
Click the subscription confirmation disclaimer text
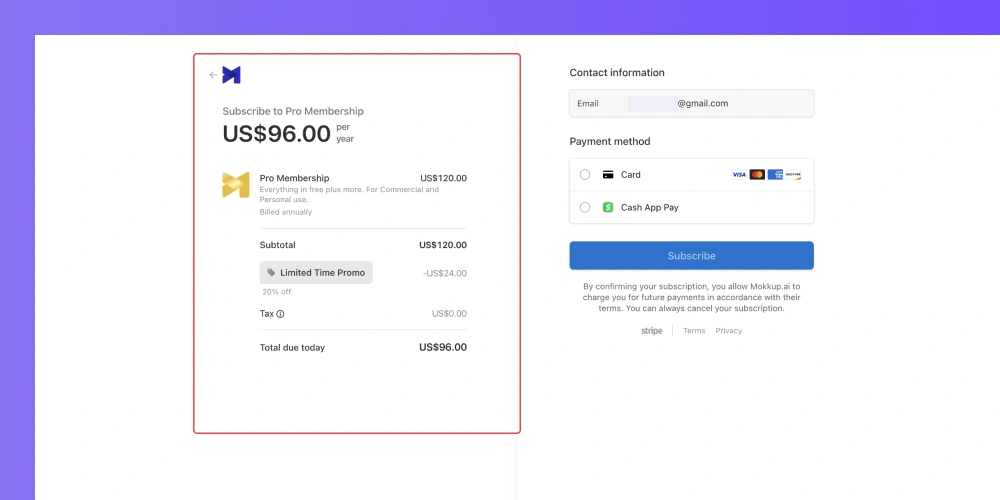tap(691, 298)
